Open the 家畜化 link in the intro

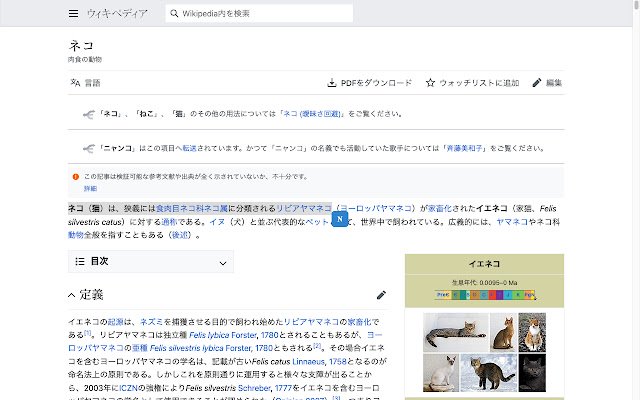(439, 209)
